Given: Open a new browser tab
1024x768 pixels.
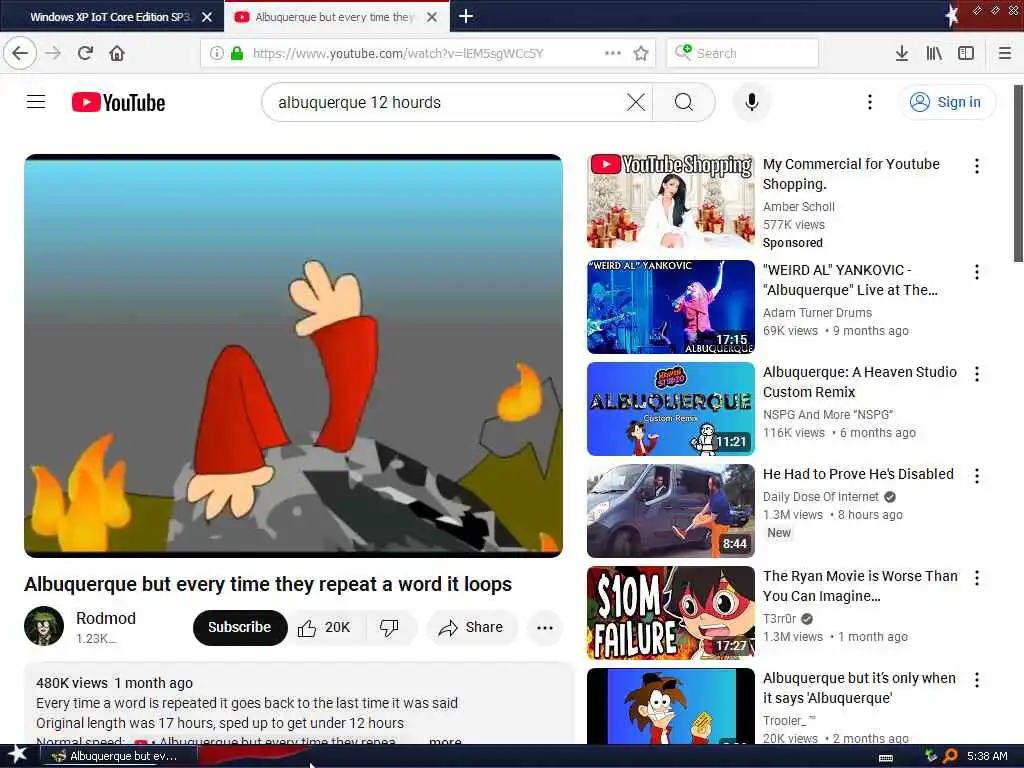Looking at the screenshot, I should pyautogui.click(x=466, y=16).
